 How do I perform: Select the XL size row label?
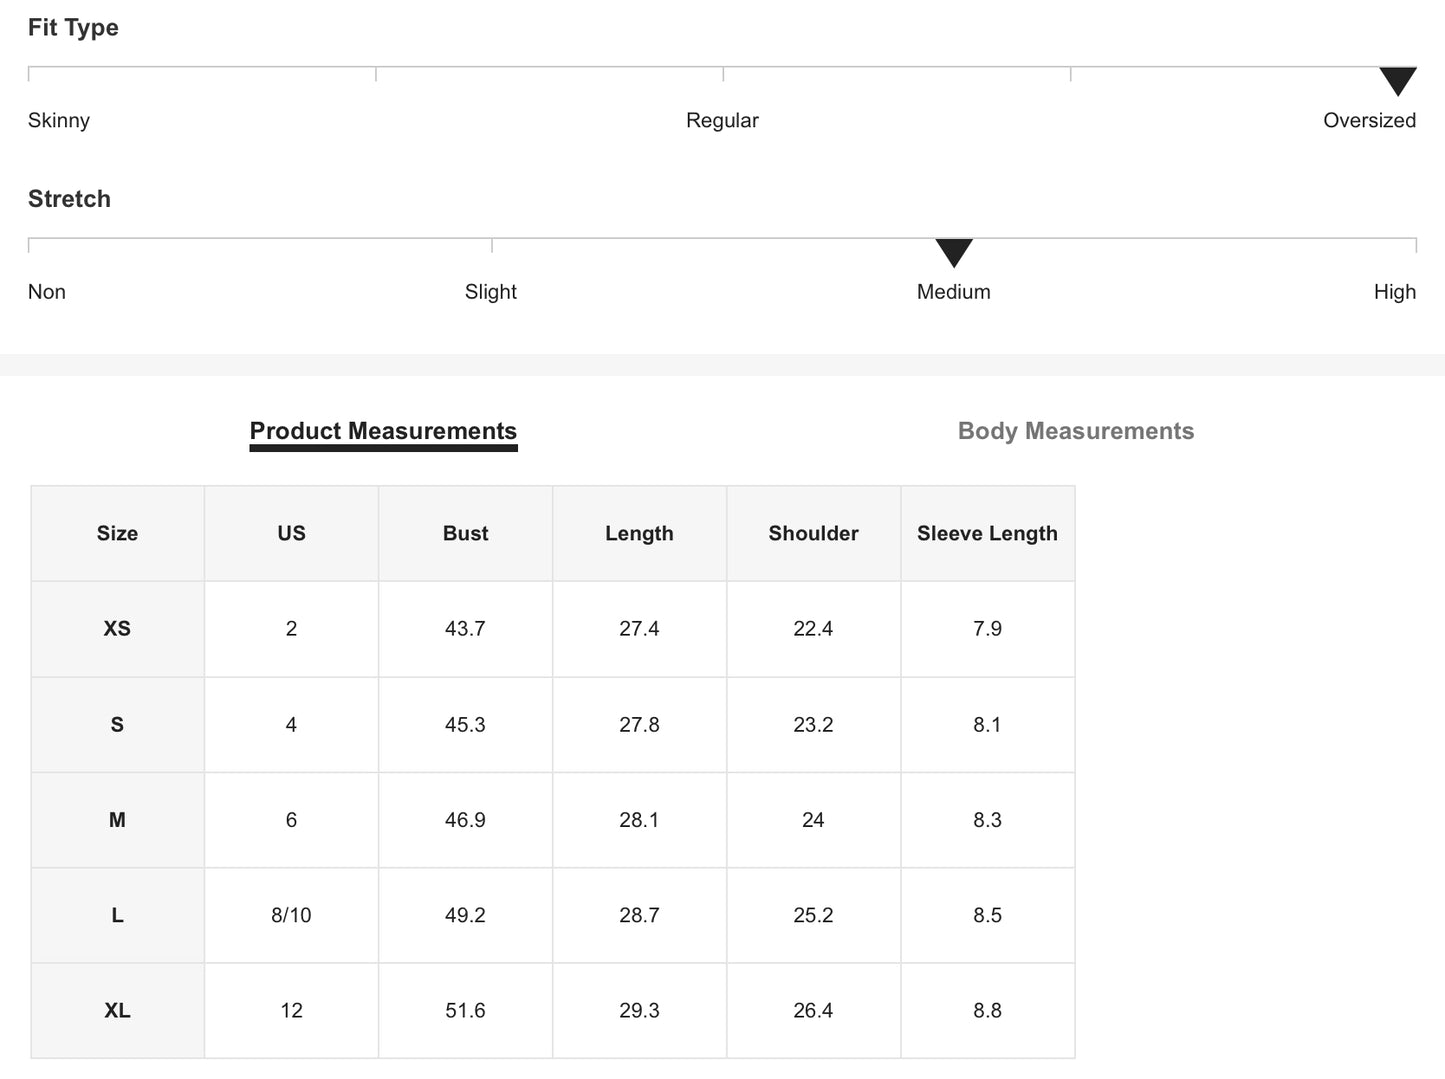click(117, 1011)
